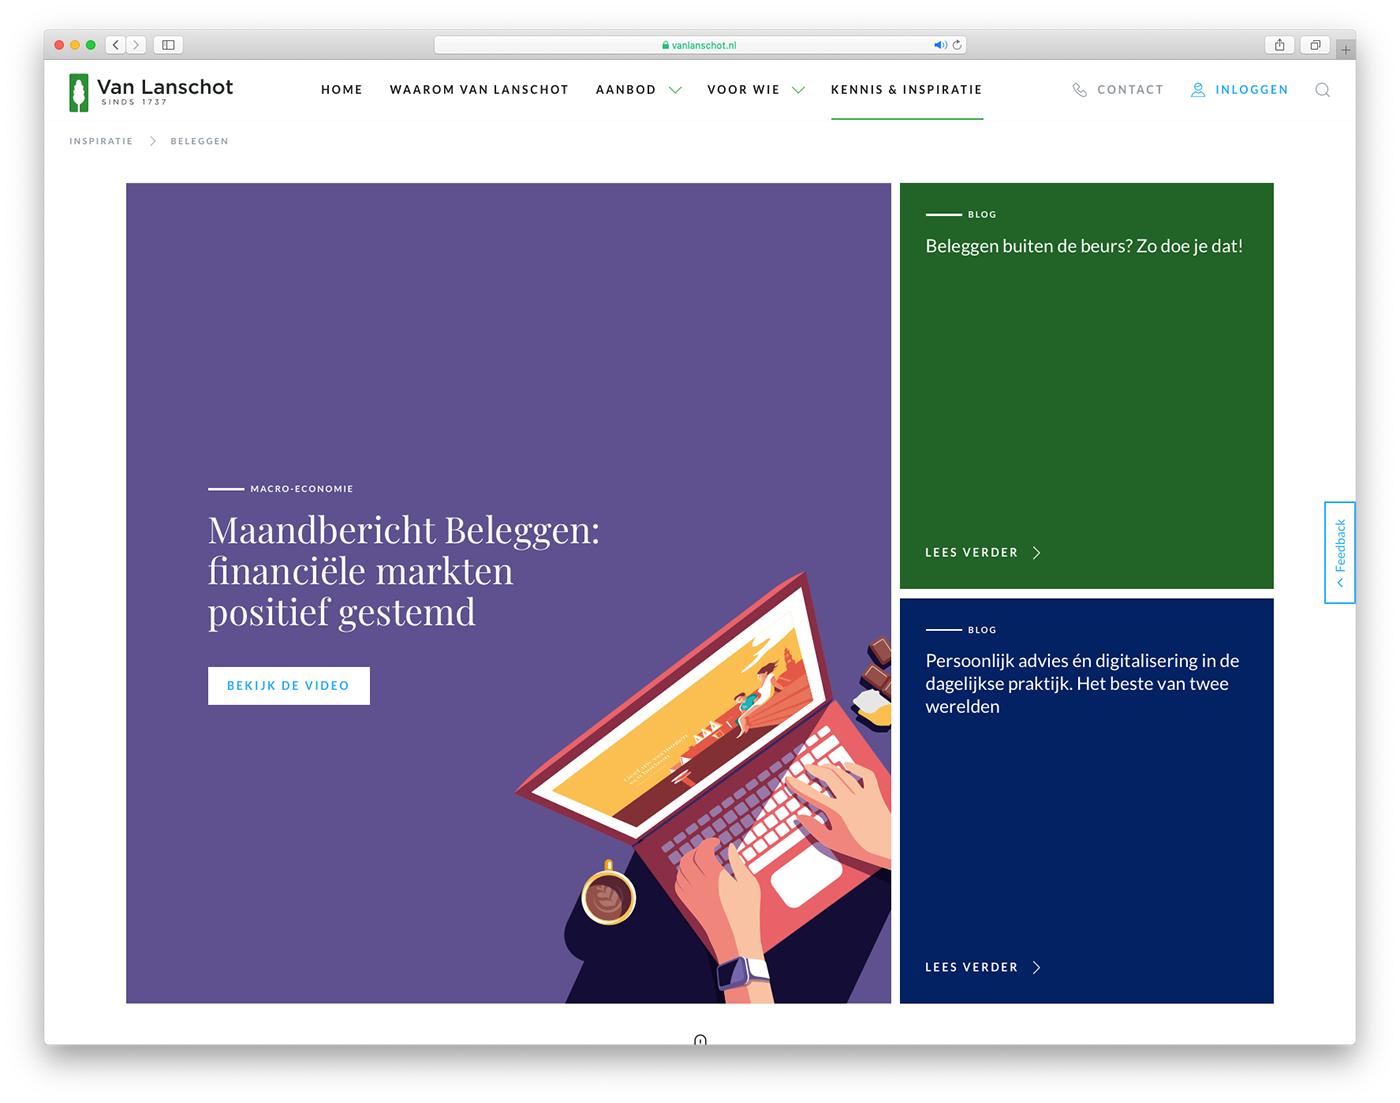Click Lees Verder on the green blog card
Screen dimensions: 1400x1103
(x=982, y=553)
